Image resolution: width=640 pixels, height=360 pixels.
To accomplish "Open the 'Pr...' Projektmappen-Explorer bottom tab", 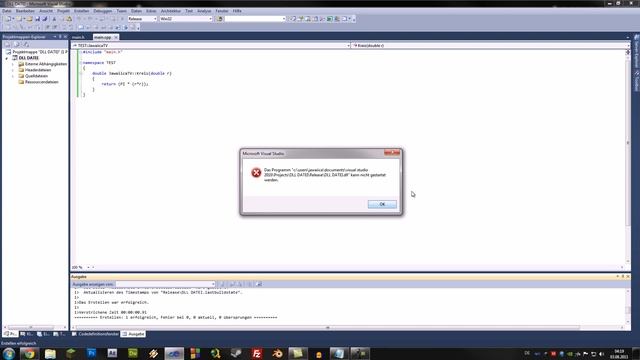I will coord(11,334).
